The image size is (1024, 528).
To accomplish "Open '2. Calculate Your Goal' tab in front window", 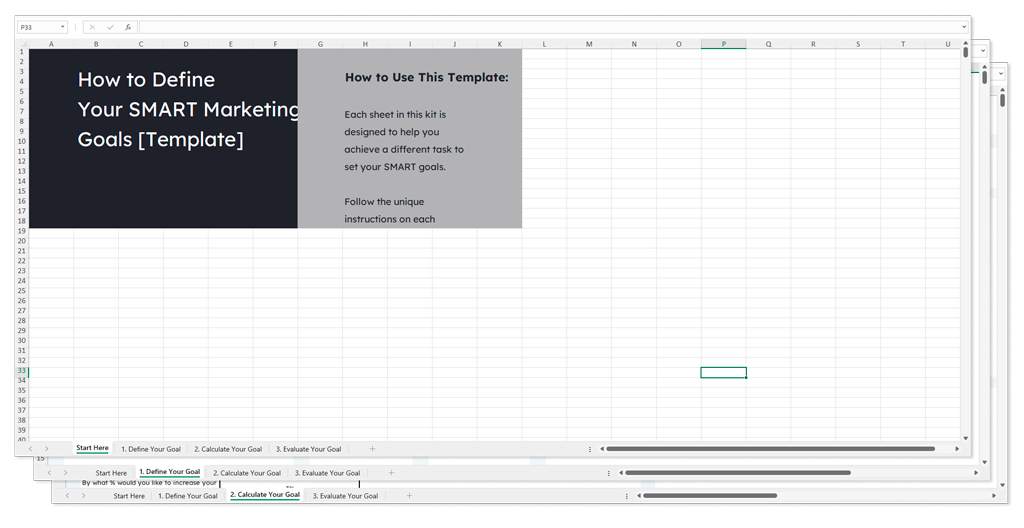I will coord(228,449).
